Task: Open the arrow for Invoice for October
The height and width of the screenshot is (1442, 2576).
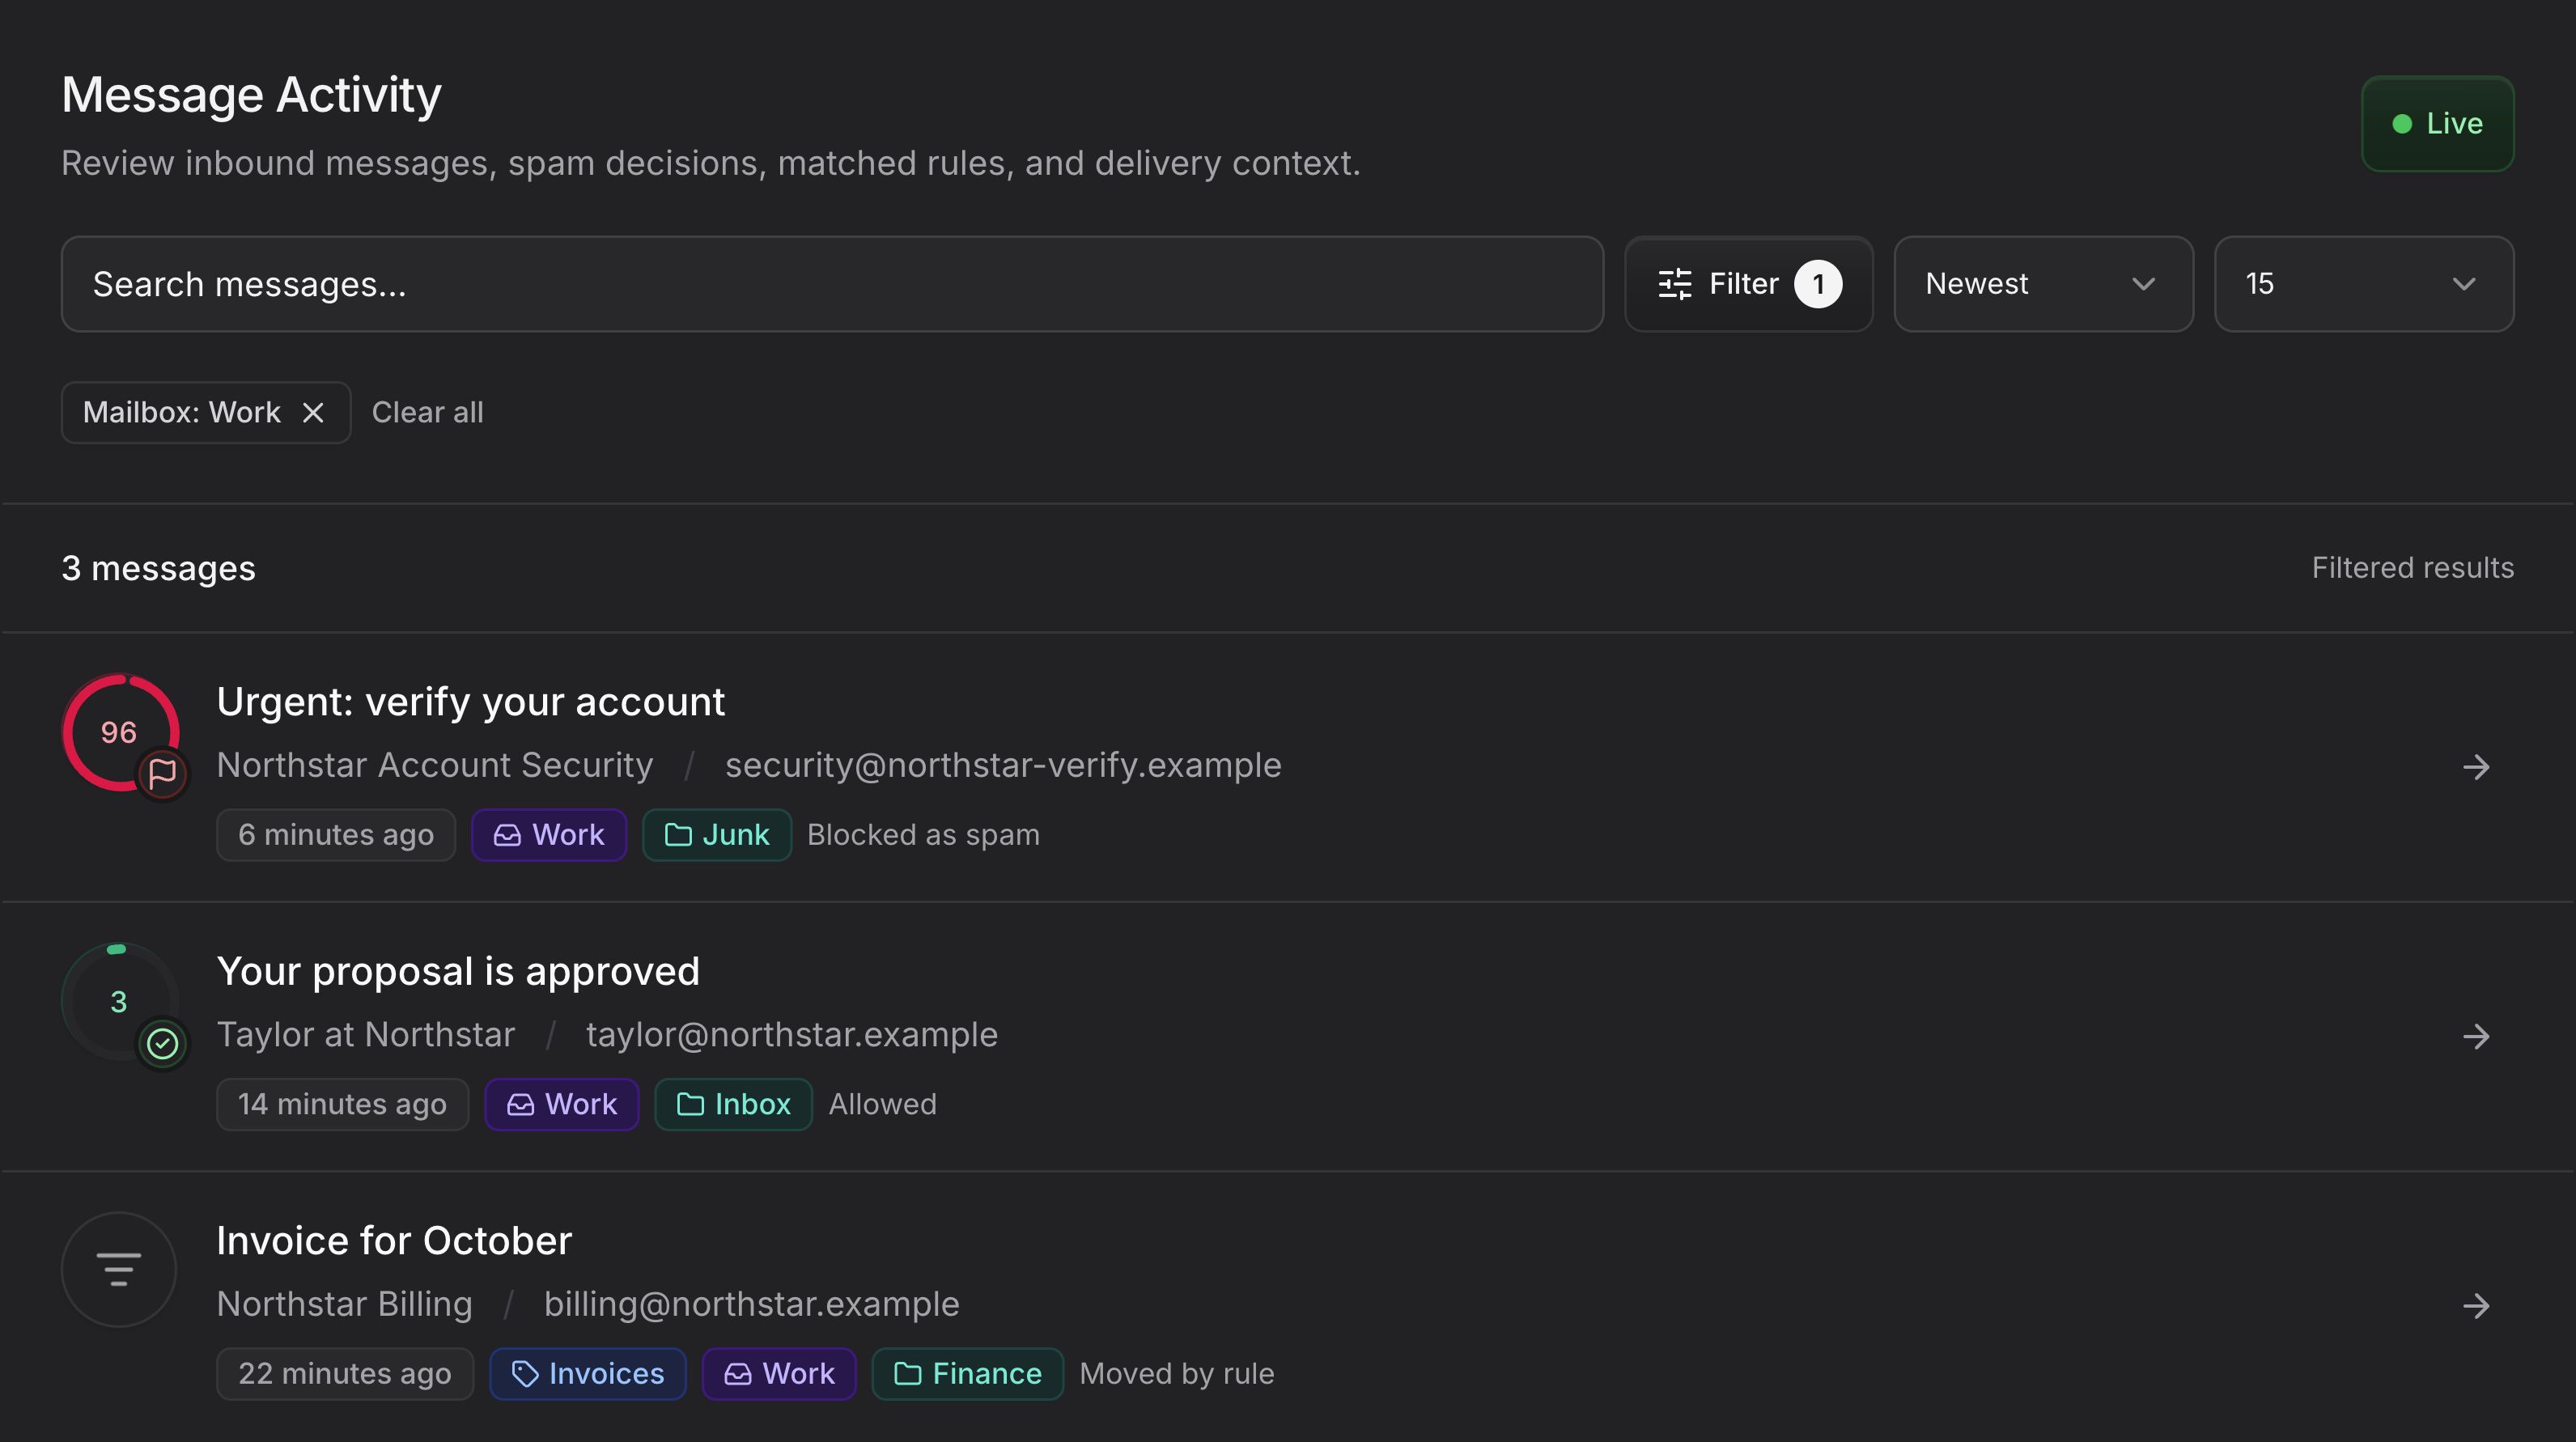Action: coord(2476,1305)
